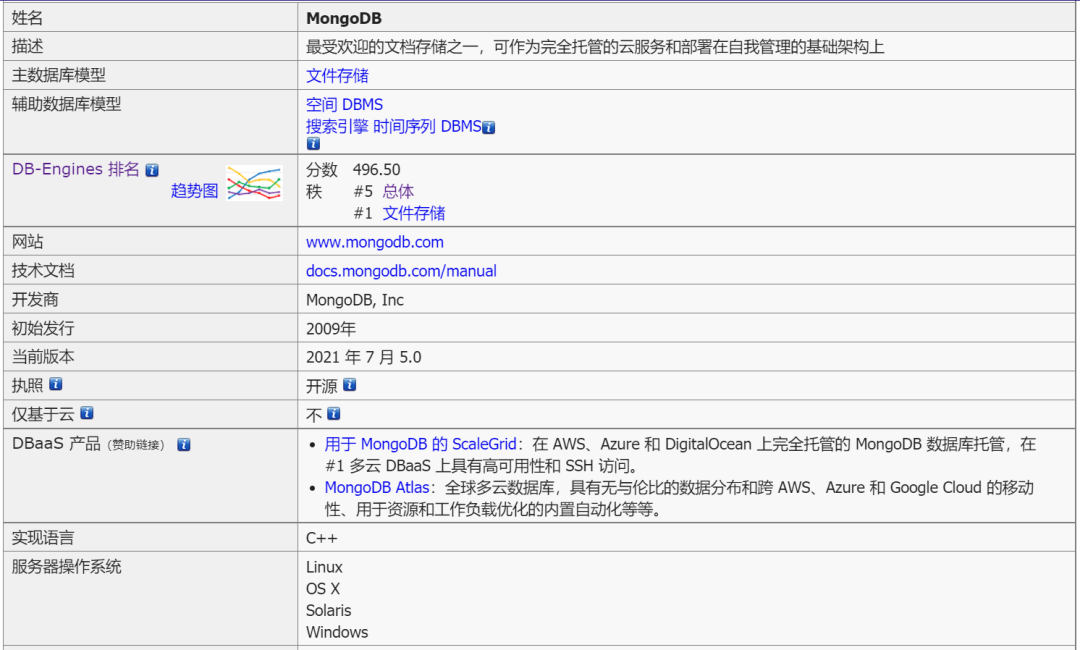Open 用于 MongoDB 的 ScaleGrid link
The width and height of the screenshot is (1080, 650).
[x=421, y=444]
